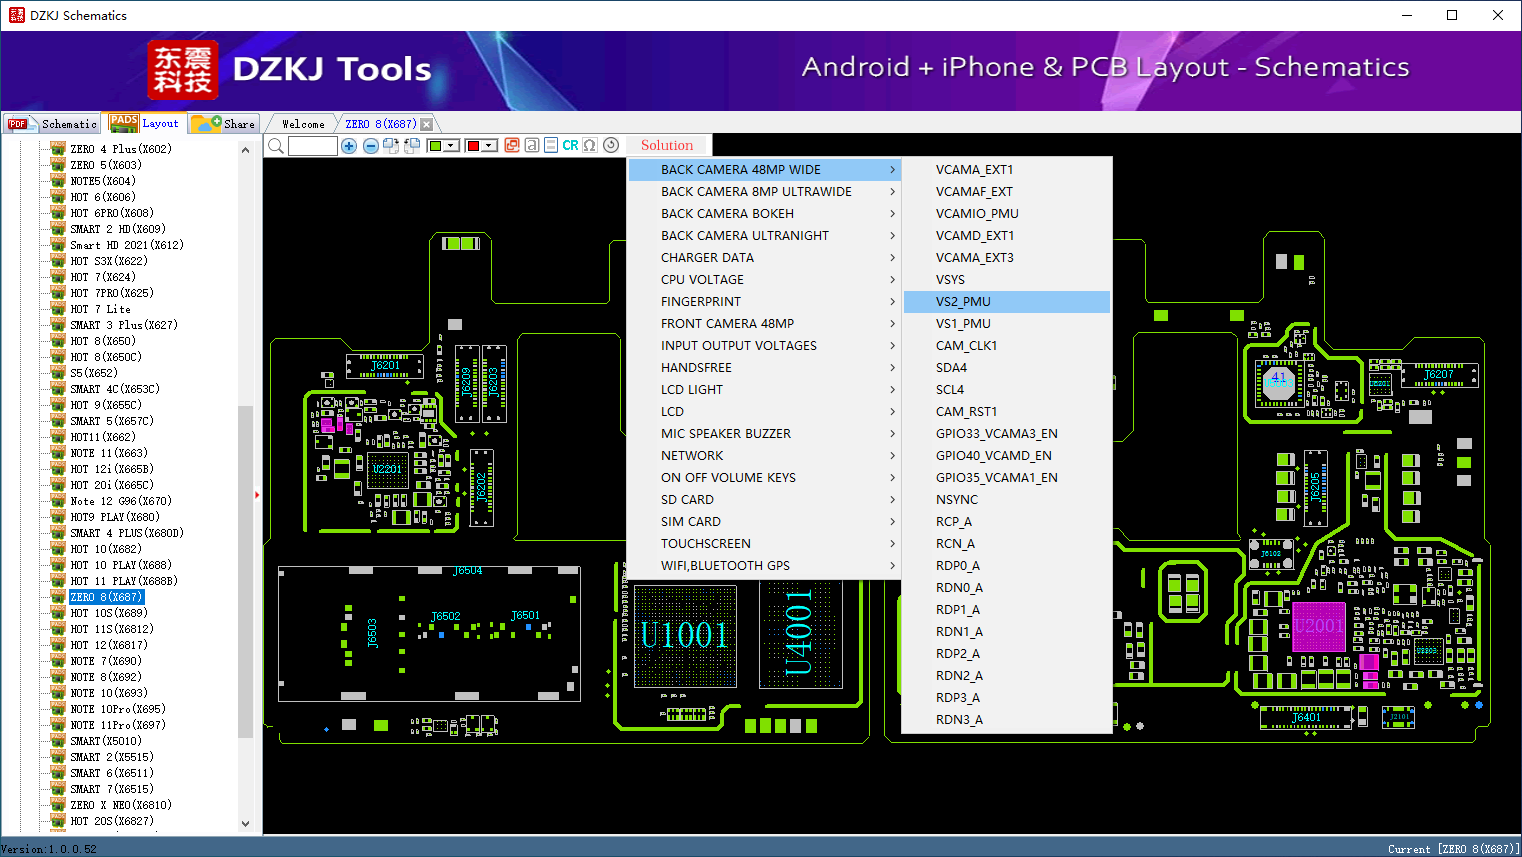Click the cyan CR toolbar icon

pyautogui.click(x=570, y=145)
